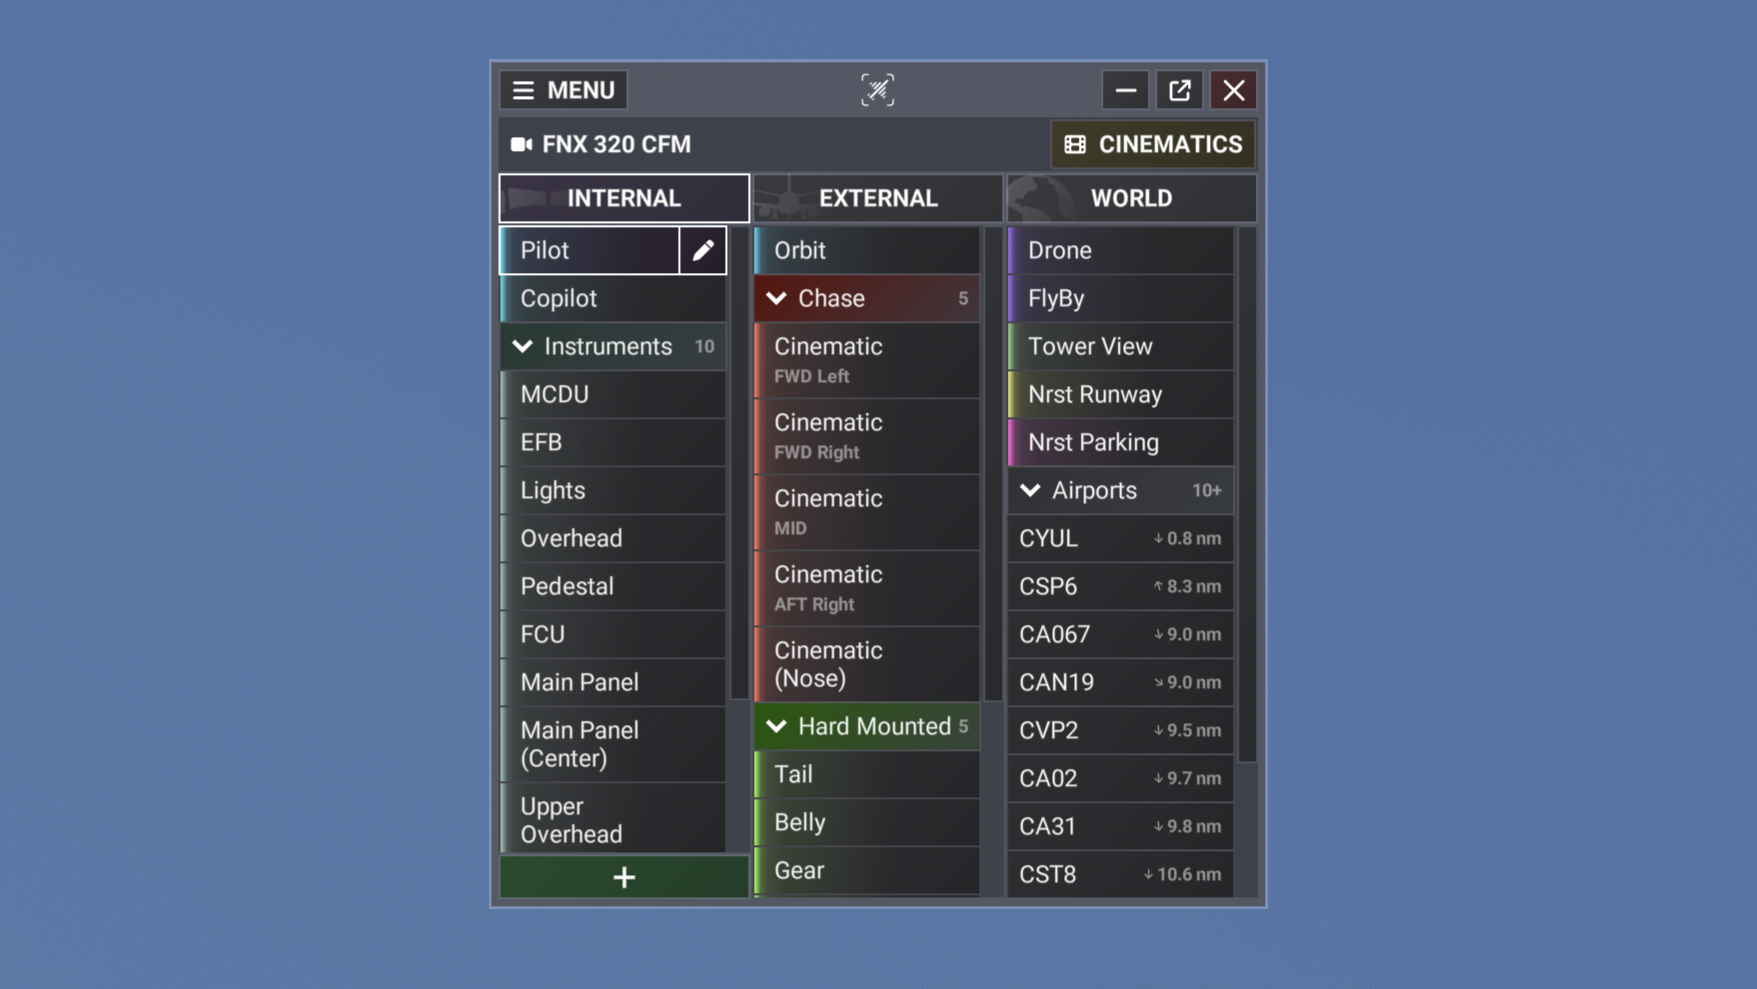Viewport: 1757px width, 989px height.
Task: Pop out the window with the external icon
Action: (x=1179, y=90)
